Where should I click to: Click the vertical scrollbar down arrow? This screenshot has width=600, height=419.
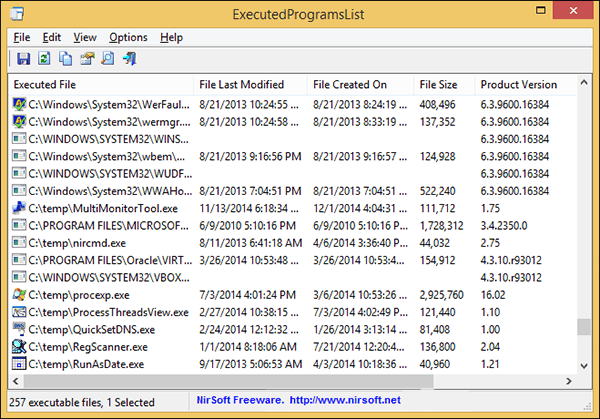point(584,366)
